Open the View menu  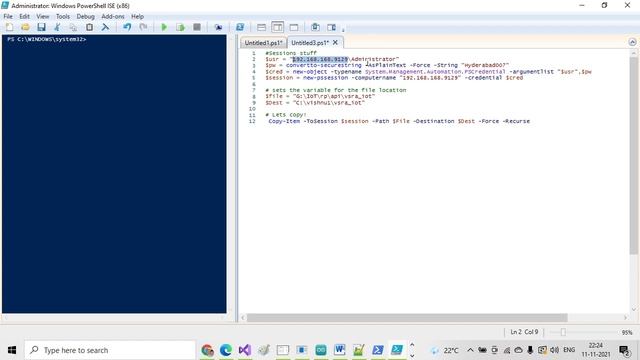pos(42,16)
